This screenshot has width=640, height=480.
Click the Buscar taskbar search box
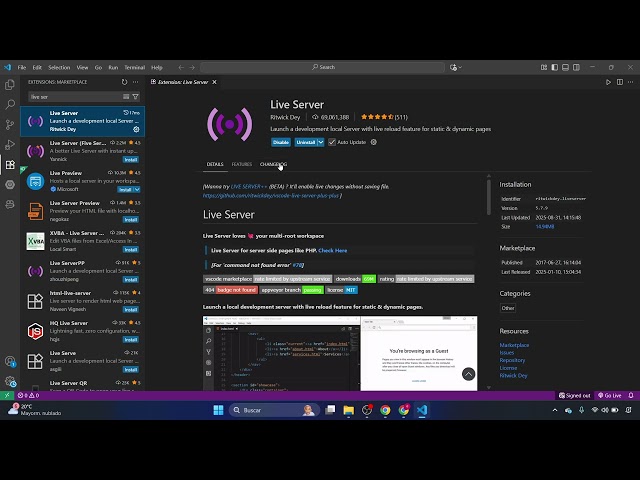coord(274,410)
